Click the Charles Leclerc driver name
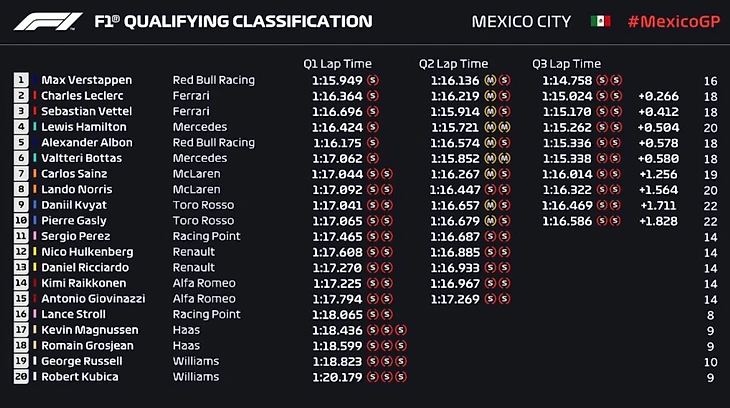The height and width of the screenshot is (408, 730). [x=83, y=96]
